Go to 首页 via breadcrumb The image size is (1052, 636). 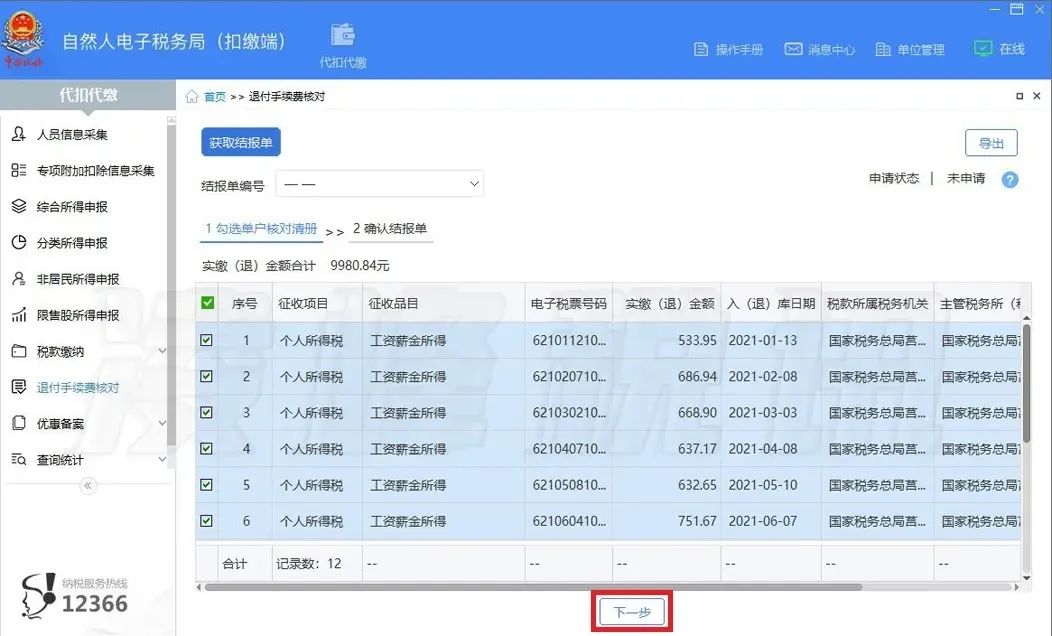(214, 97)
